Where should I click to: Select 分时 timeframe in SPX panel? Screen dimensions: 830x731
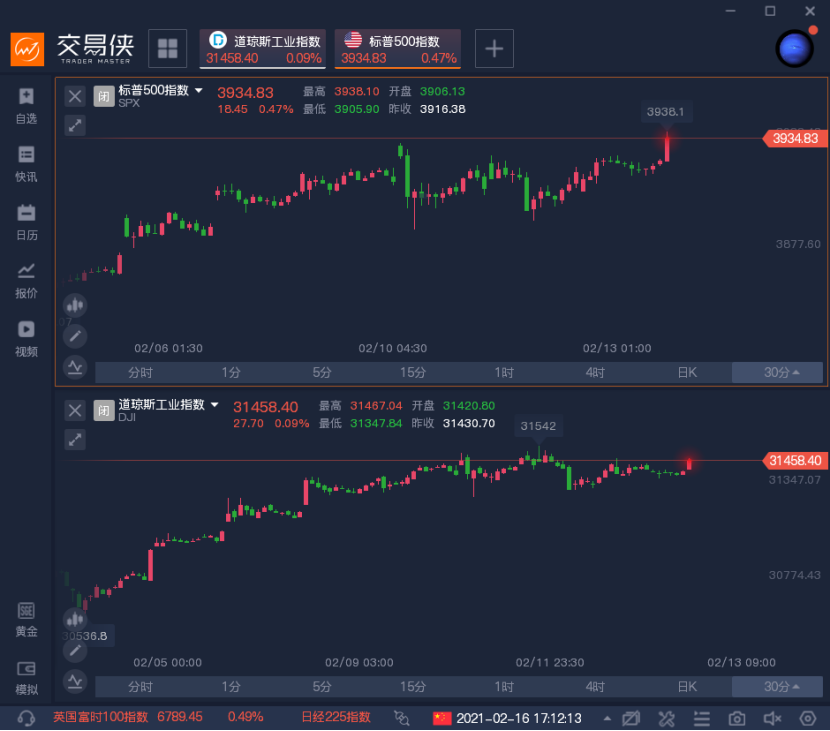coord(140,372)
